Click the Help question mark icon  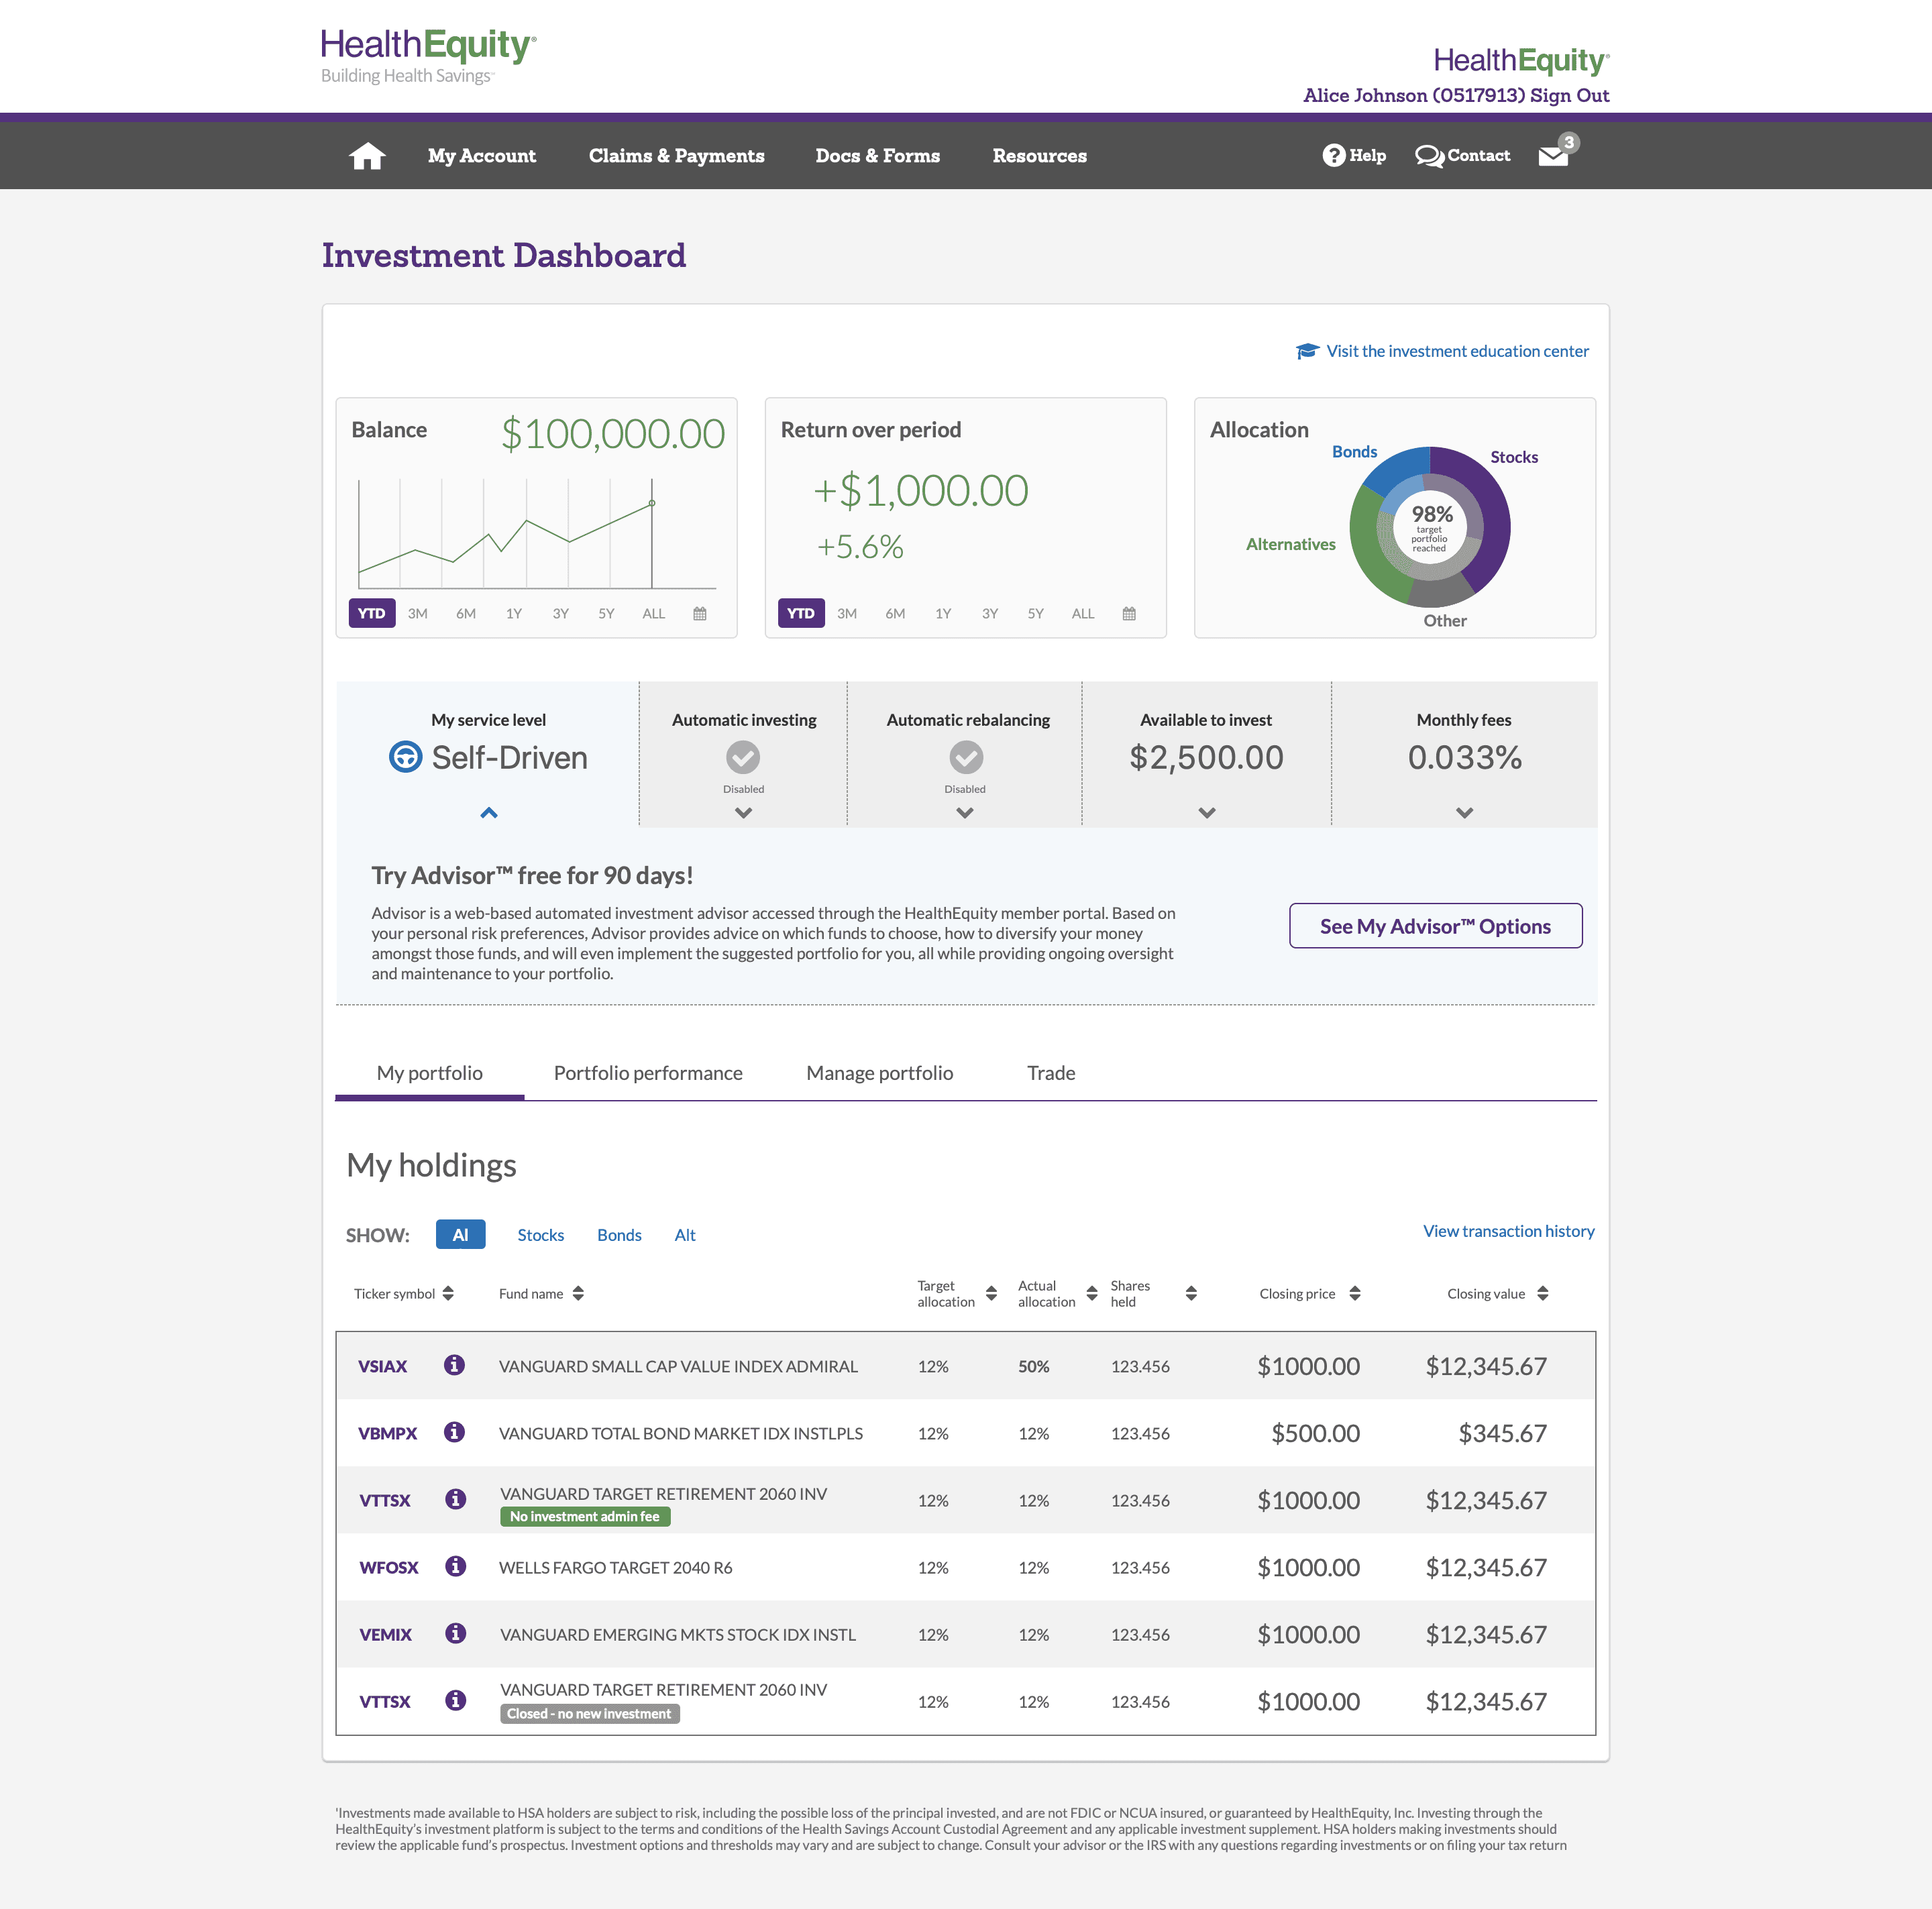click(x=1334, y=155)
